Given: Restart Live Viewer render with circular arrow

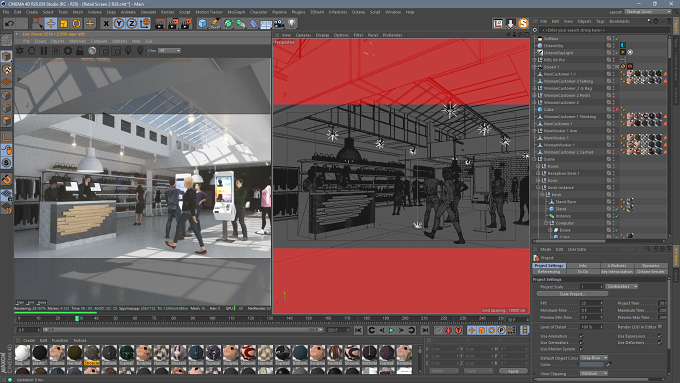Looking at the screenshot, I should [32, 51].
